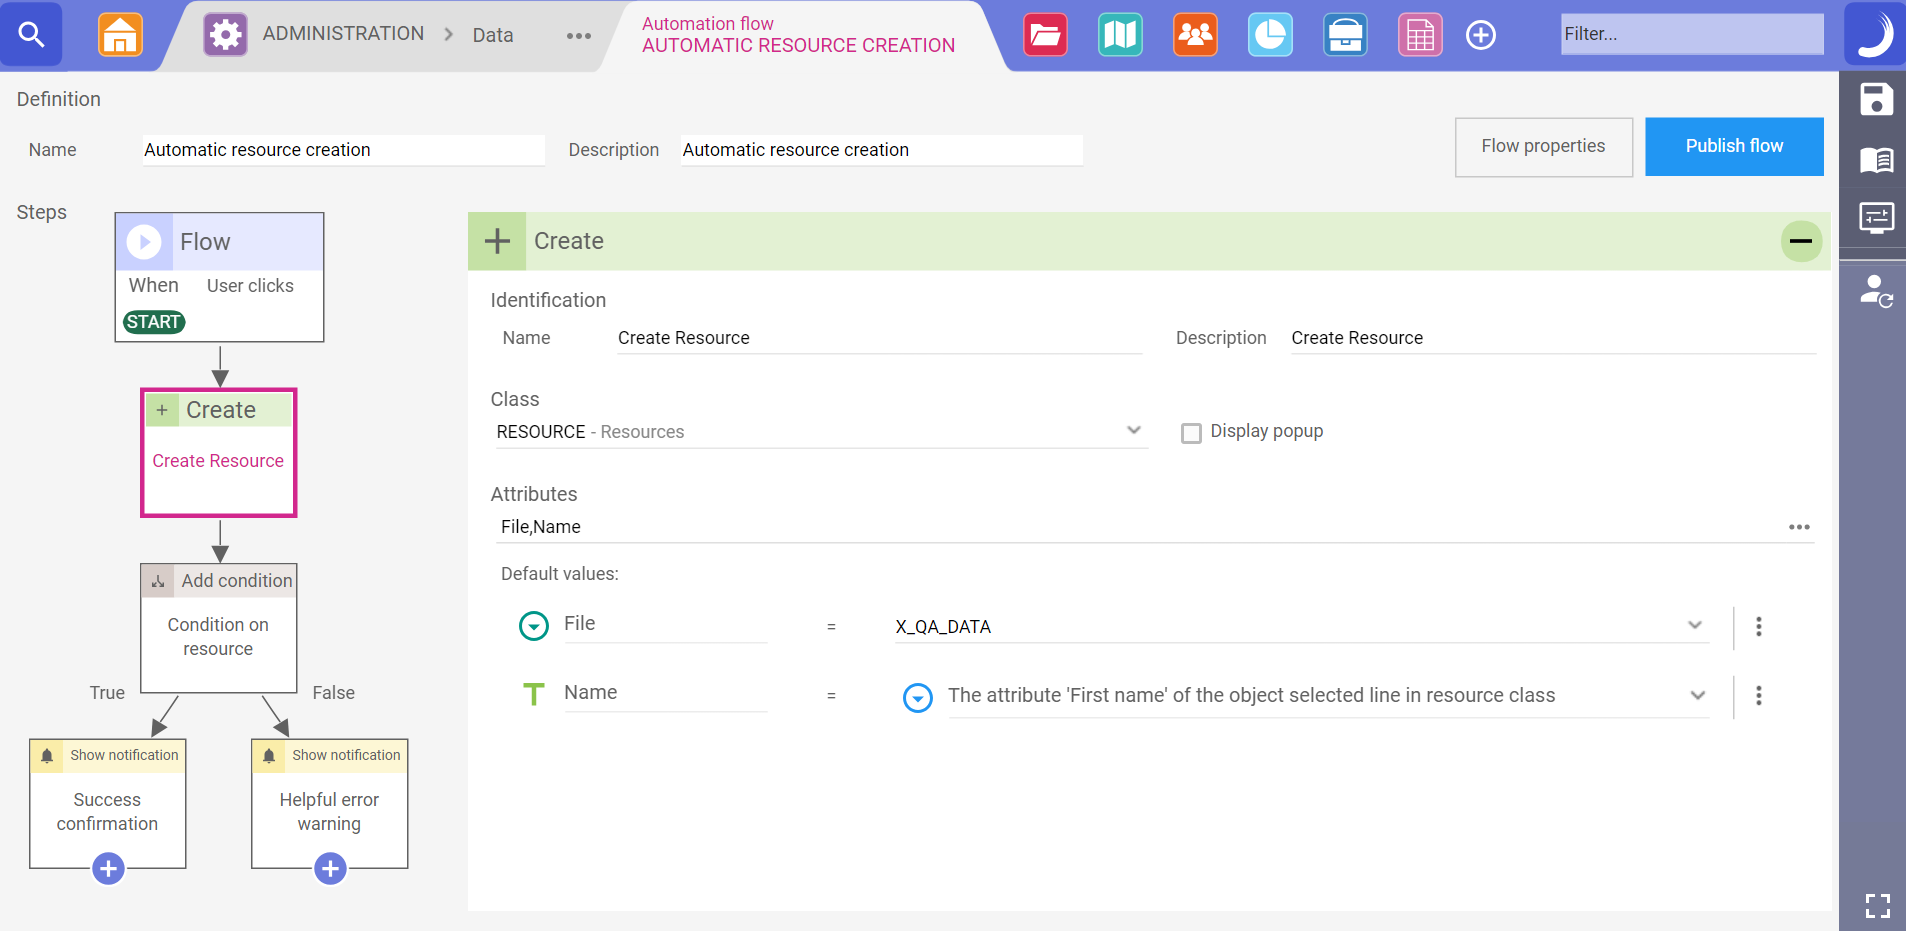Click the crescent logo icon top right
Screen dimensions: 1906x931
point(1874,34)
